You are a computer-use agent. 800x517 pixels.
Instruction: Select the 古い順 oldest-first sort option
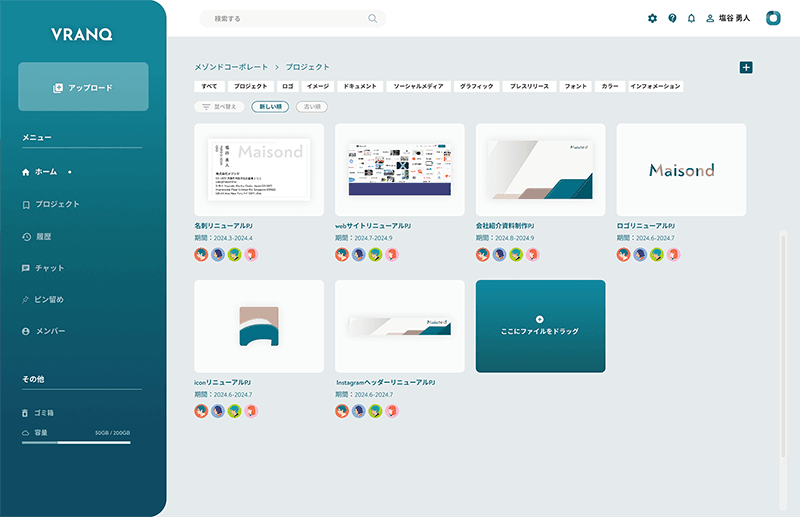click(x=311, y=106)
